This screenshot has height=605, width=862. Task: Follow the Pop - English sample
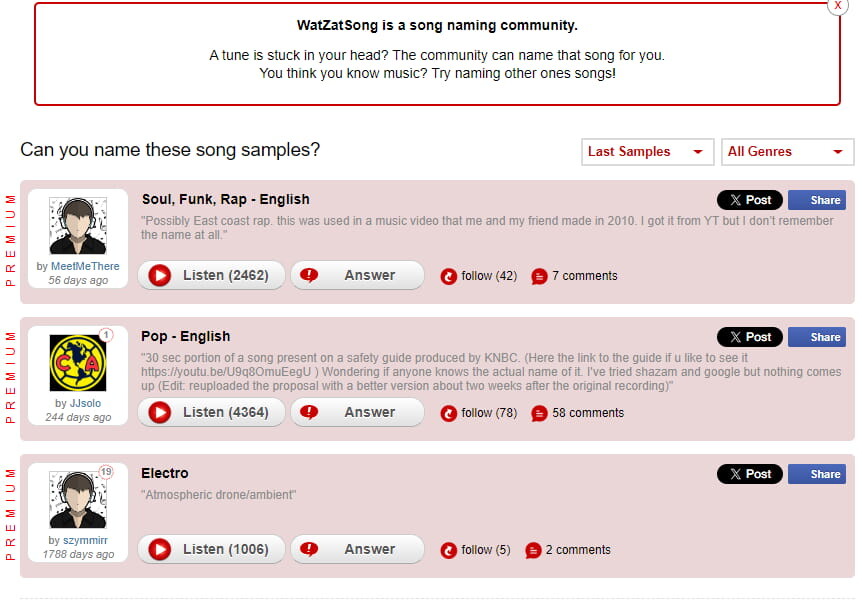[478, 413]
